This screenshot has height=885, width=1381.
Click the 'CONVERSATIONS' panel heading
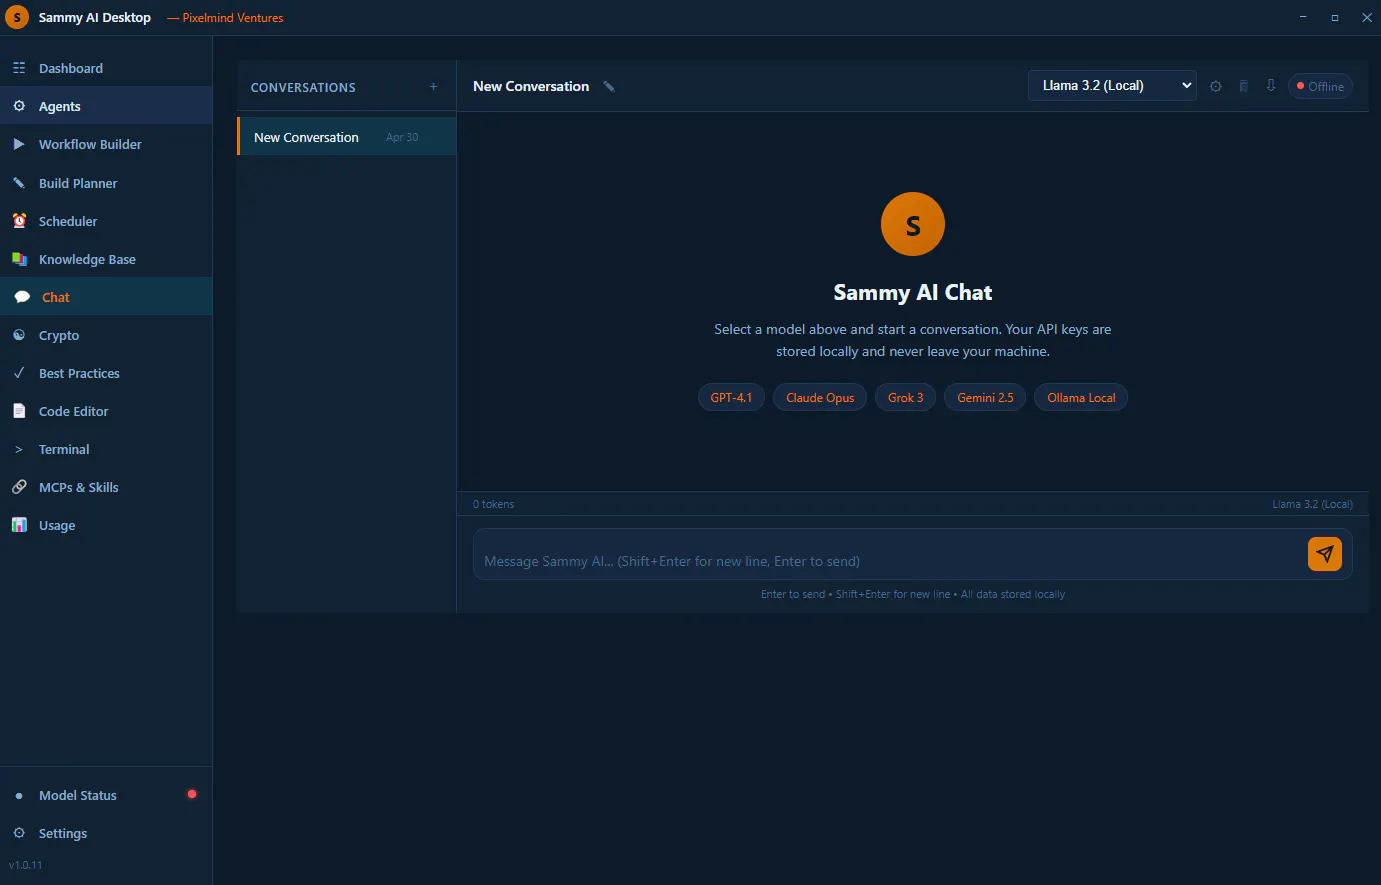tap(303, 88)
